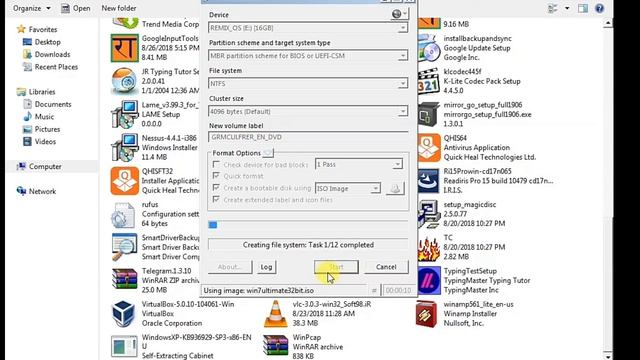
Task: Click the Explorer scrollbar up arrow
Action: tap(608, 24)
